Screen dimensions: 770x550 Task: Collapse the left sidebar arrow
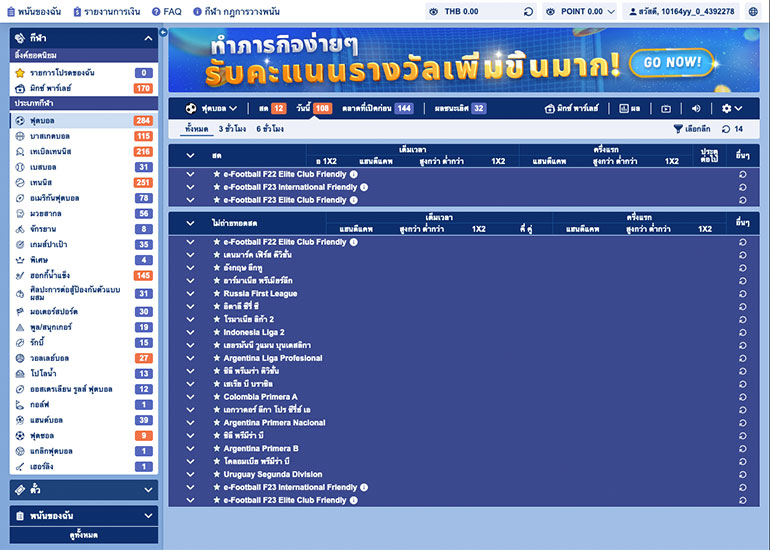pos(163,33)
